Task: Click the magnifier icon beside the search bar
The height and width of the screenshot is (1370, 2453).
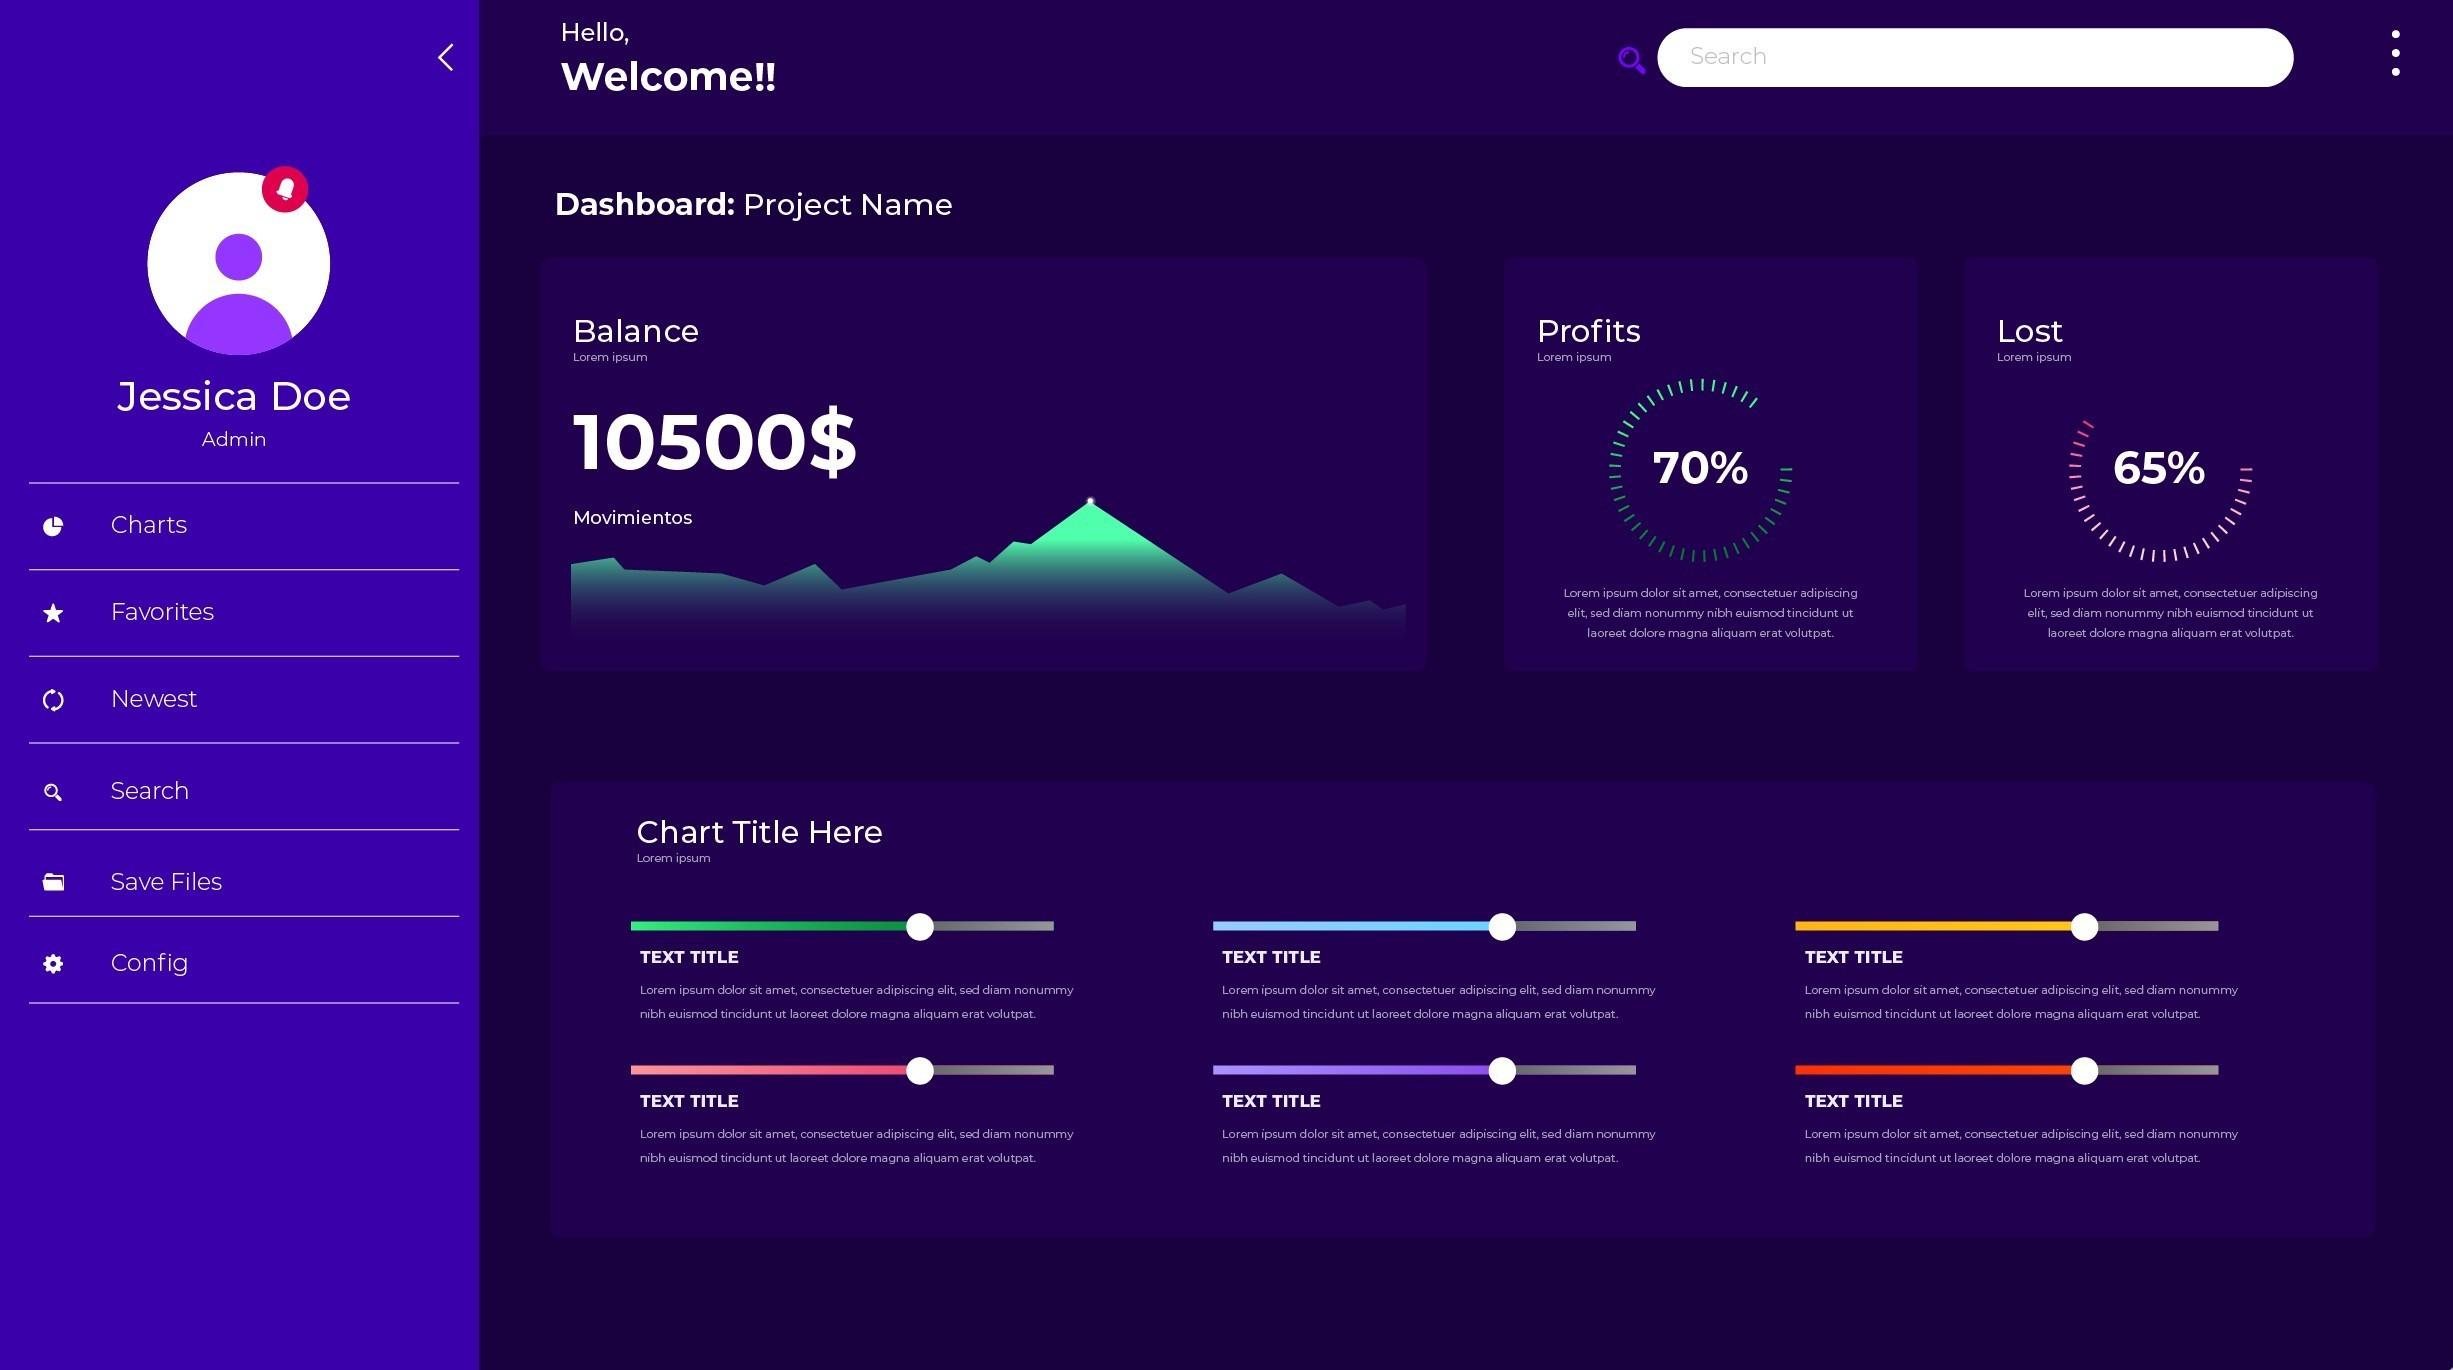Action: [x=1630, y=60]
